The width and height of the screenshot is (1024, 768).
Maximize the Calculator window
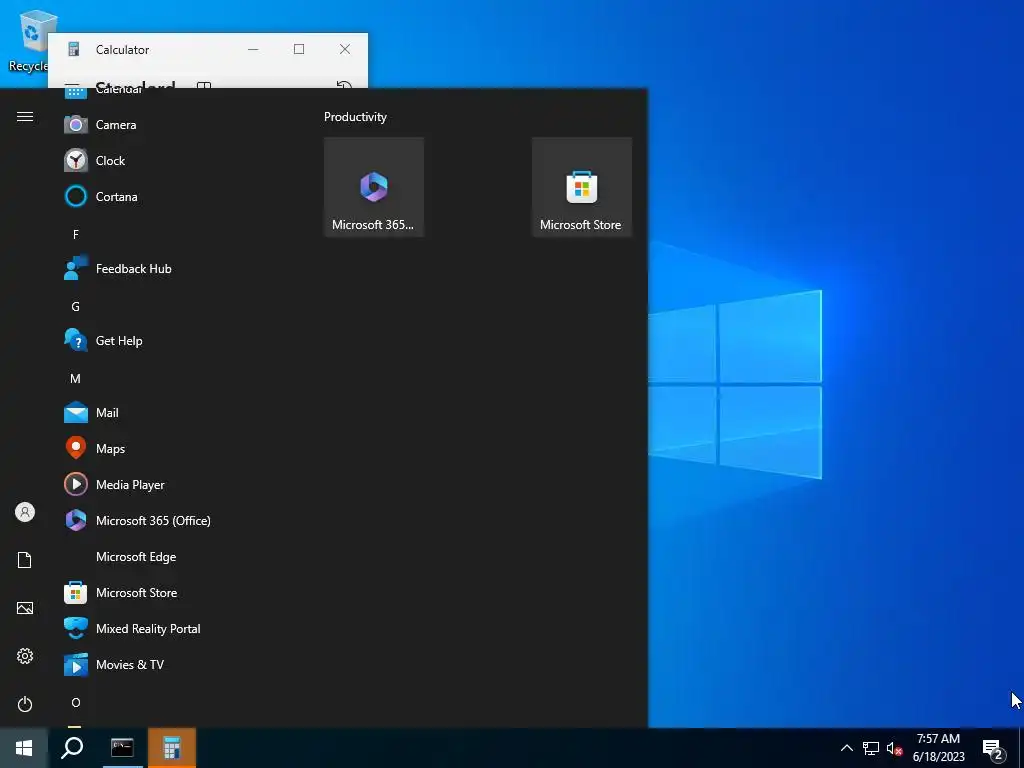299,49
